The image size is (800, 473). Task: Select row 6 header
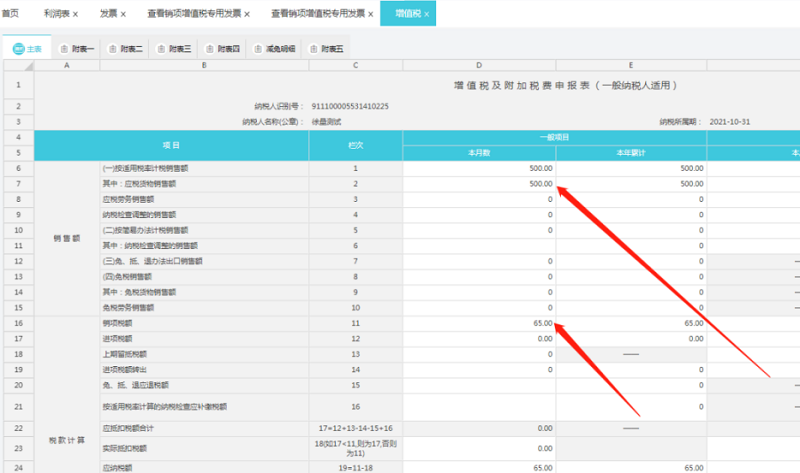coord(19,168)
